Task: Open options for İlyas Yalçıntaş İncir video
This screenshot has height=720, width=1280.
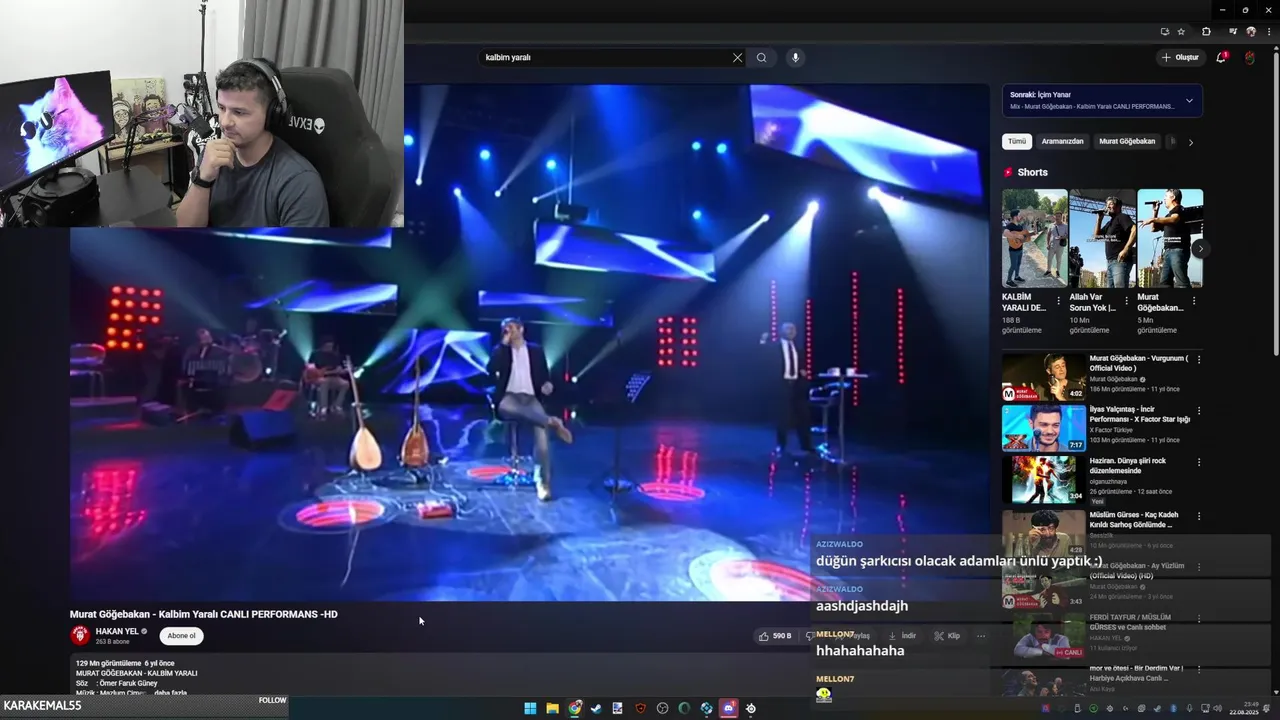Action: [x=1199, y=411]
